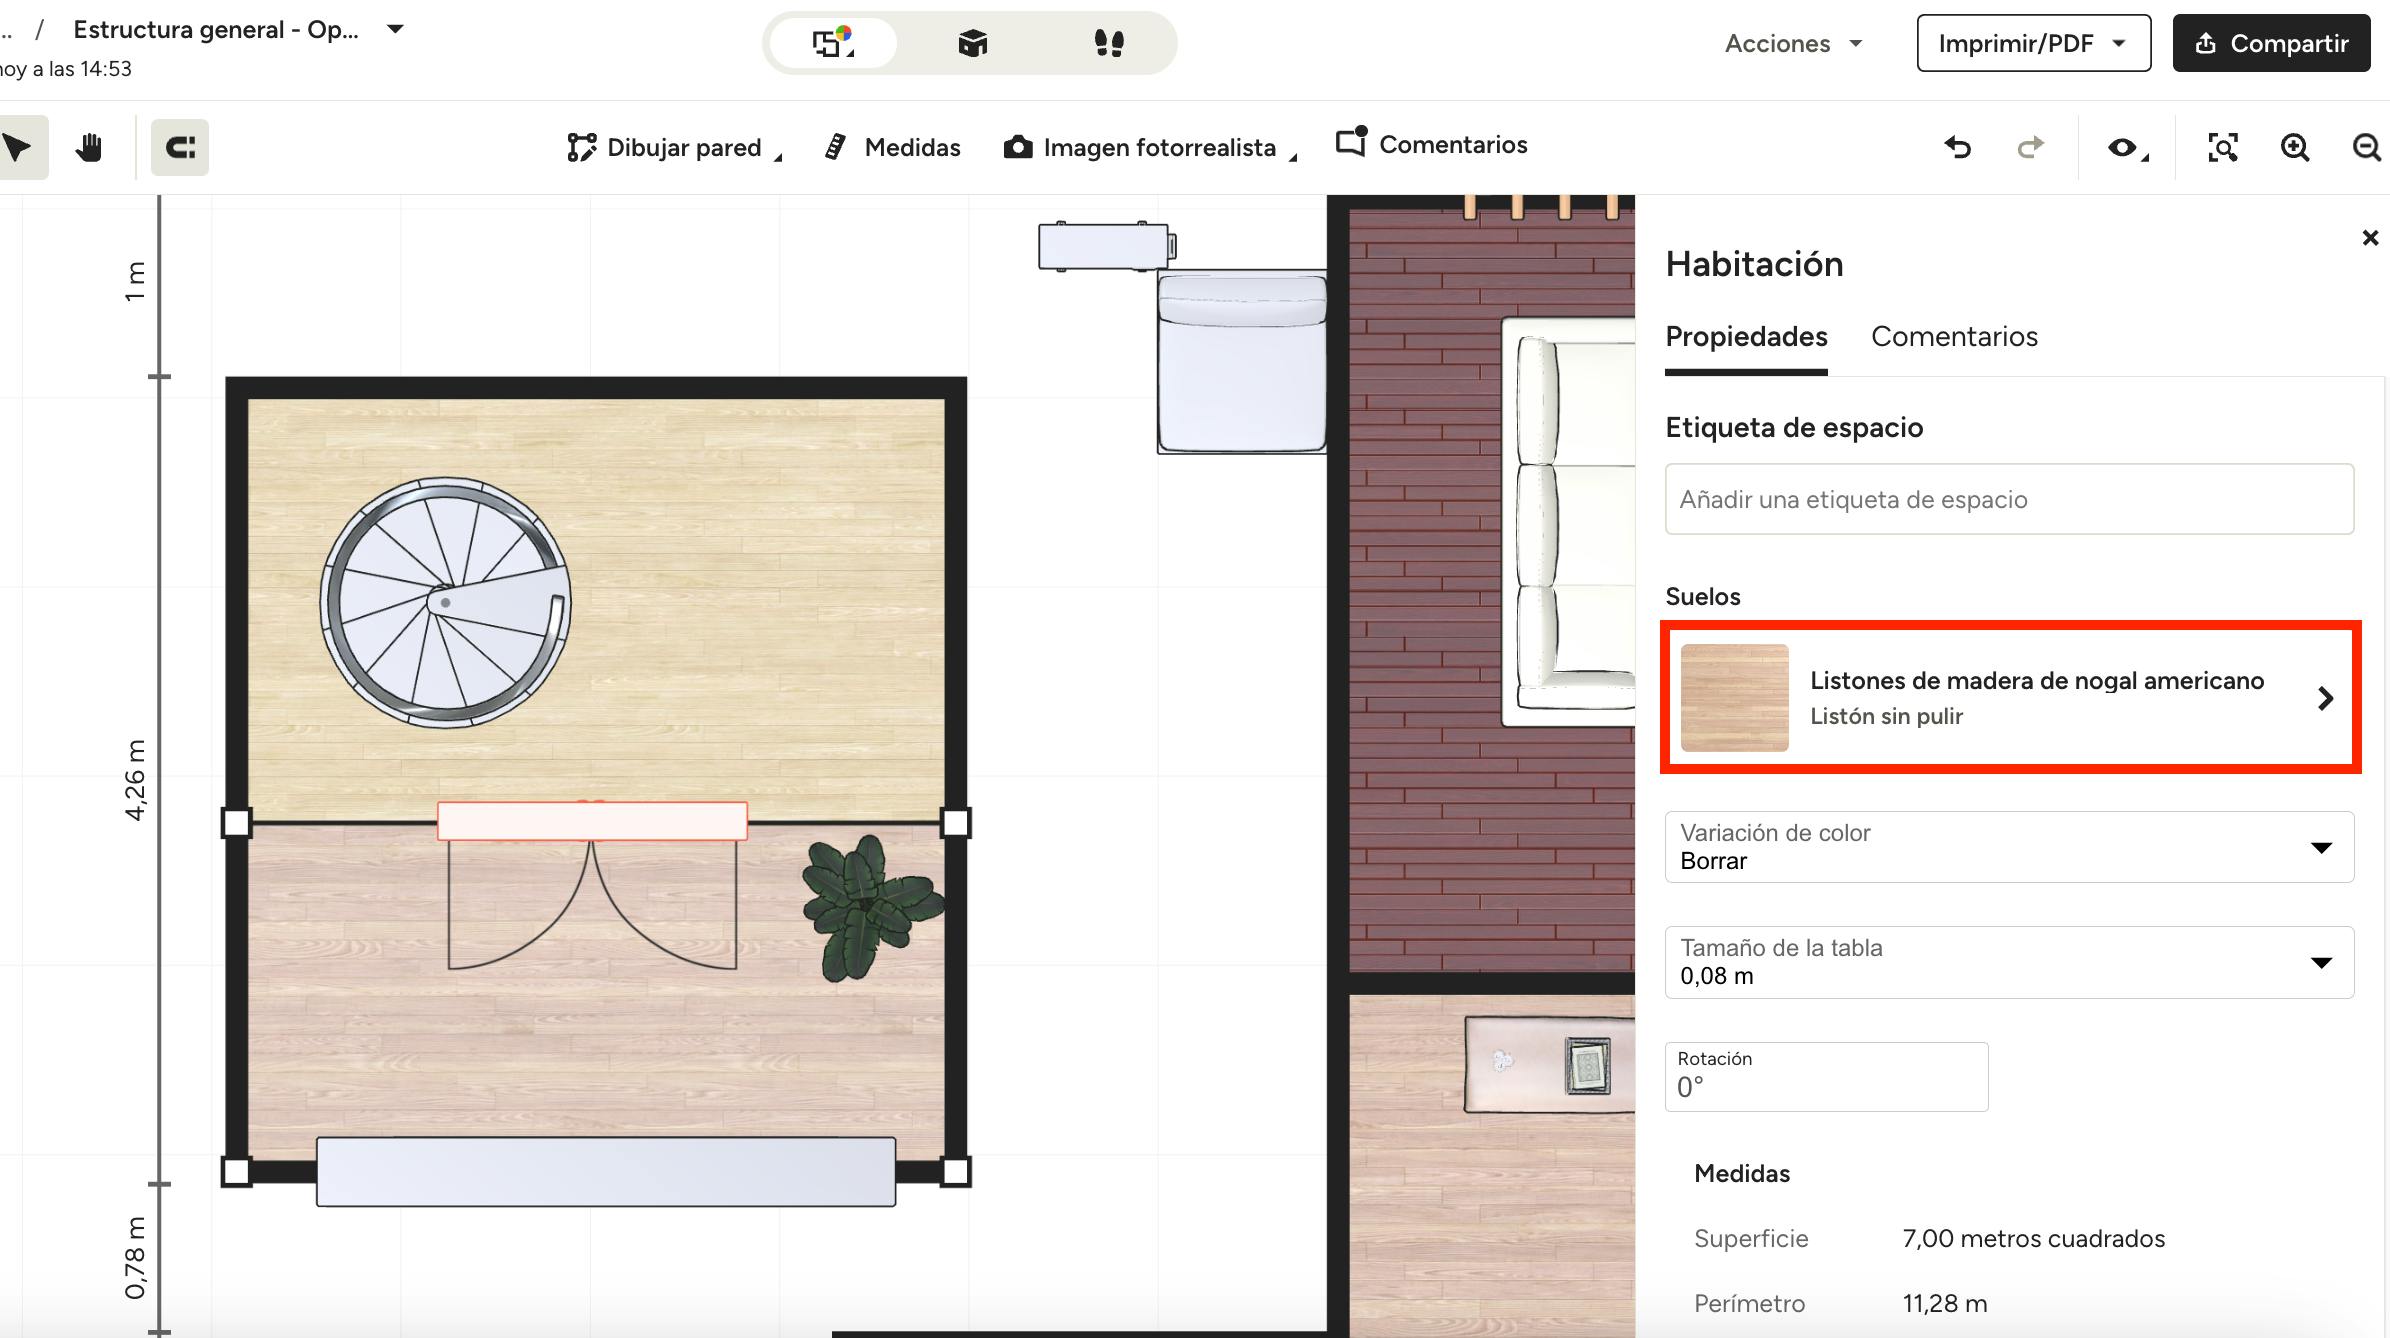Select the arrow pointer tool
Screen dimensions: 2390x1338
(18, 148)
